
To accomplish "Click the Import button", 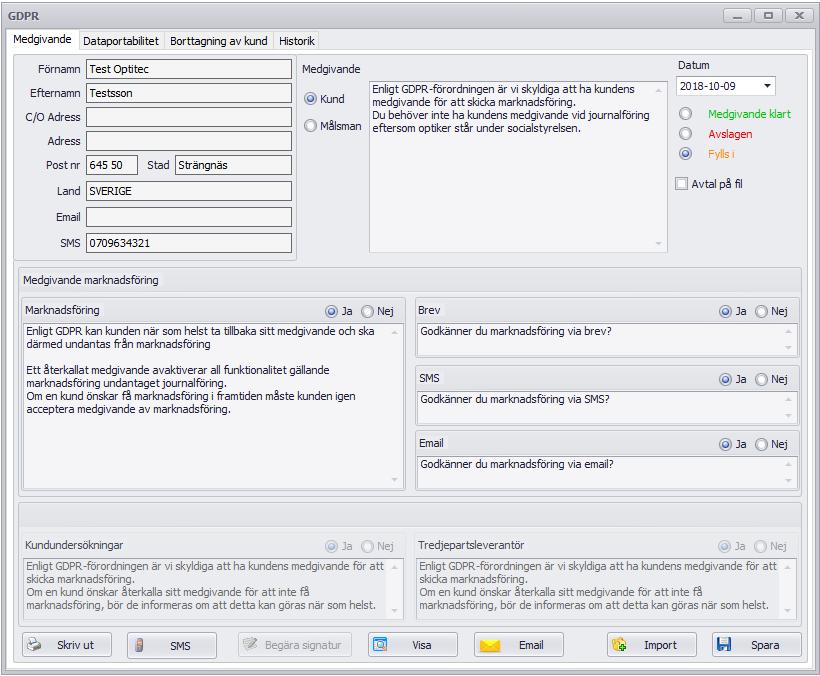I will pyautogui.click(x=652, y=645).
